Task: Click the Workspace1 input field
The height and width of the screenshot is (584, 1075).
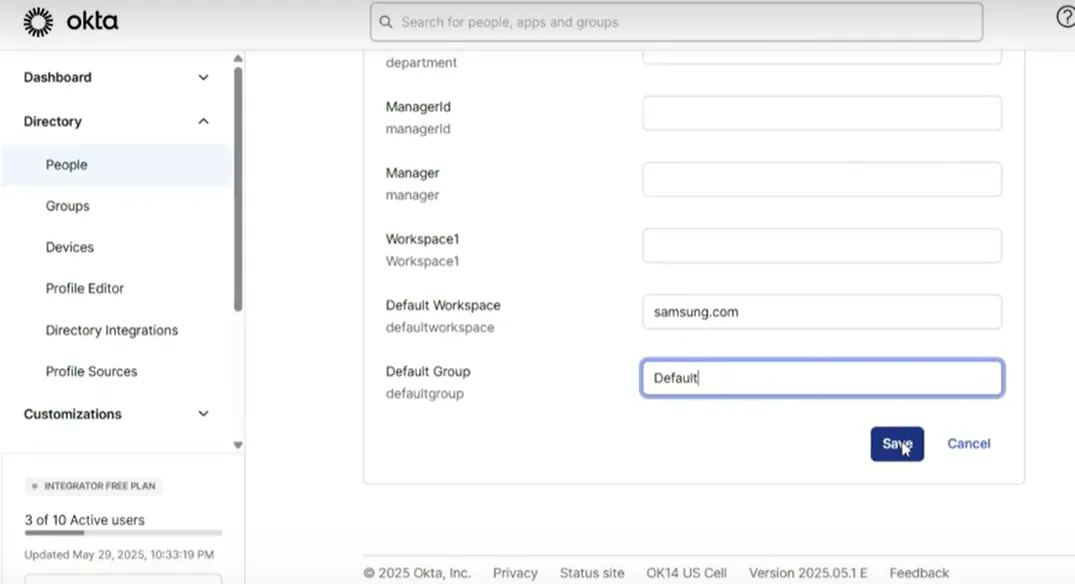Action: pos(822,245)
